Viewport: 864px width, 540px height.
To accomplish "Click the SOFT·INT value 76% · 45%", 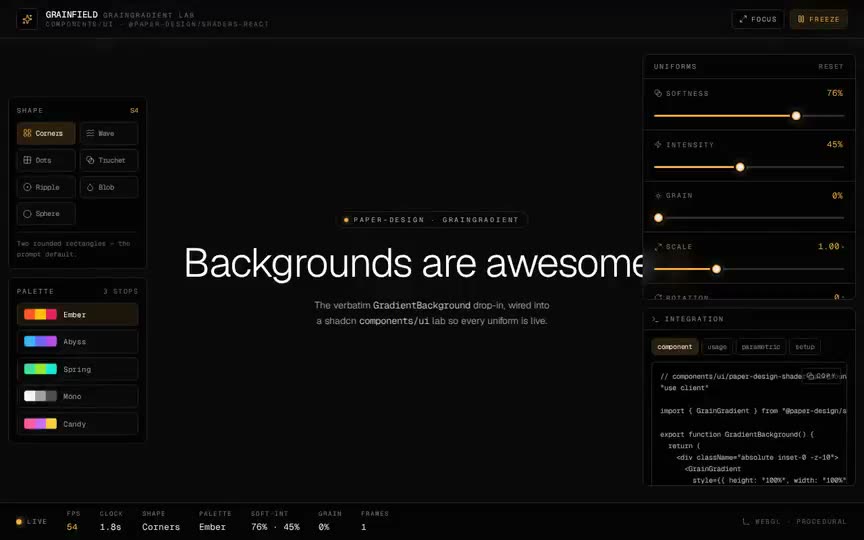I will click(276, 527).
